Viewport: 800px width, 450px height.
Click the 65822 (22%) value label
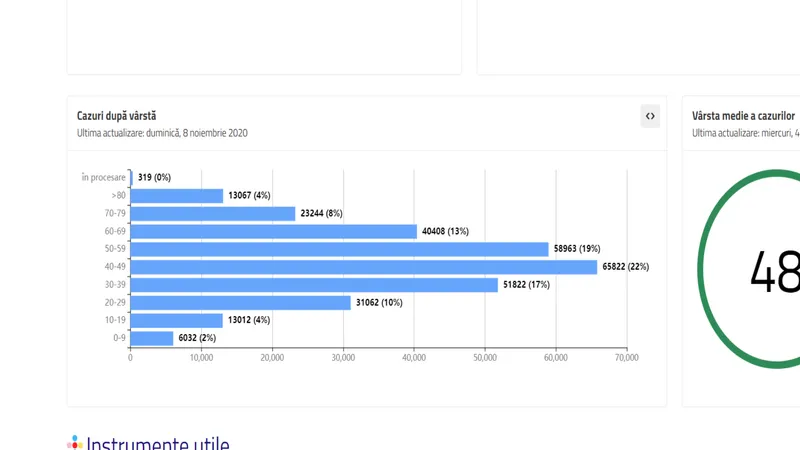click(x=625, y=267)
